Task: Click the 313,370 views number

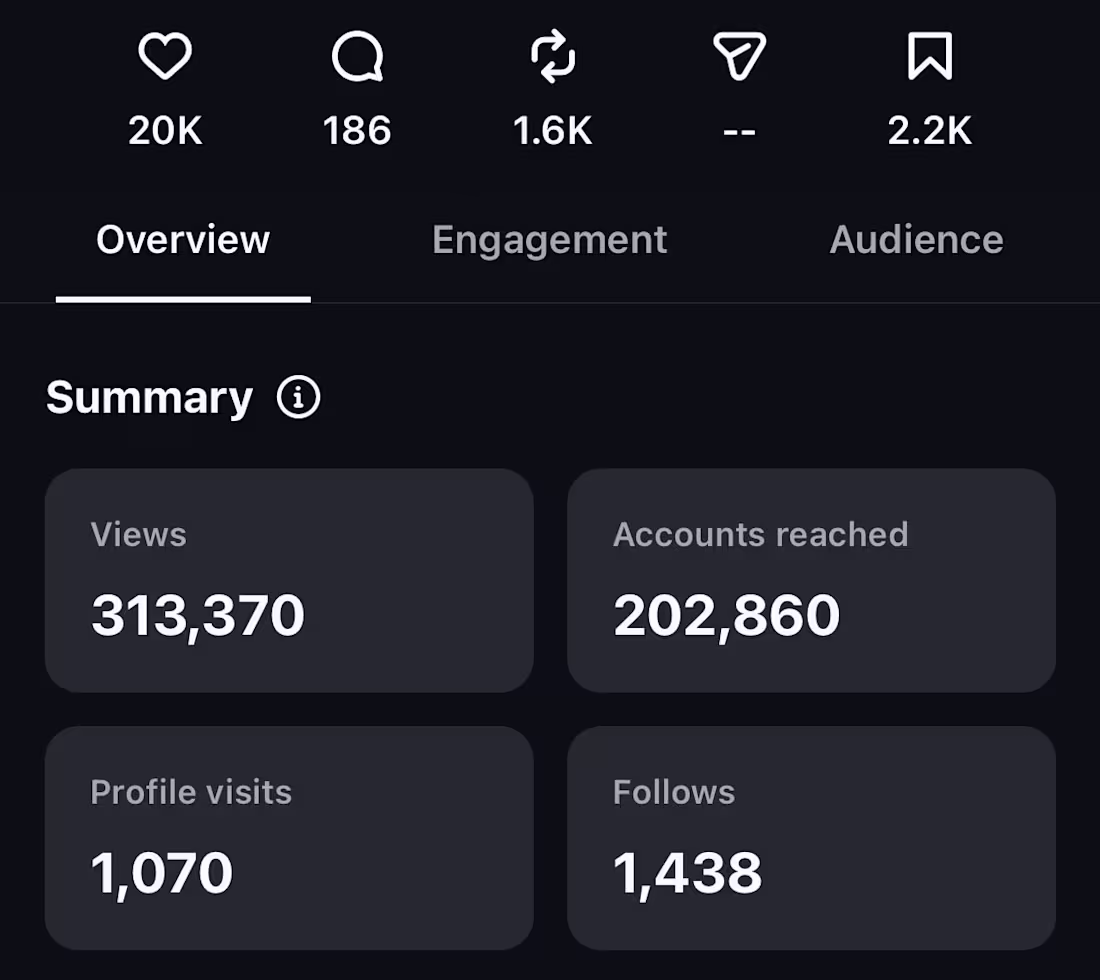Action: coord(198,616)
